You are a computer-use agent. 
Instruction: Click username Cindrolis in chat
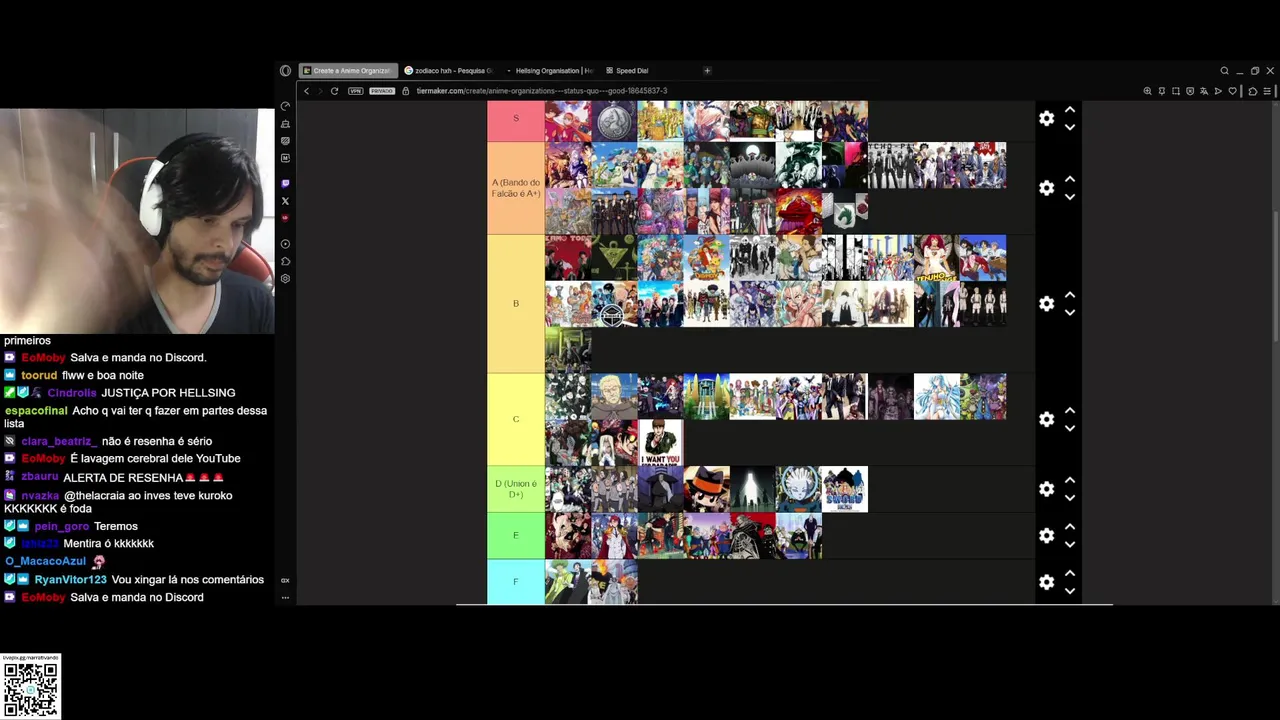pos(72,393)
